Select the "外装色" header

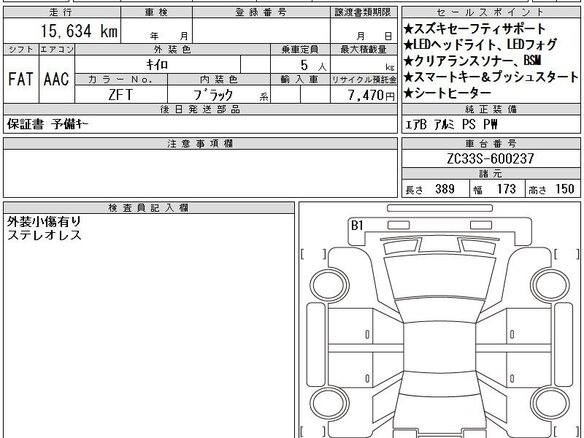[x=172, y=50]
